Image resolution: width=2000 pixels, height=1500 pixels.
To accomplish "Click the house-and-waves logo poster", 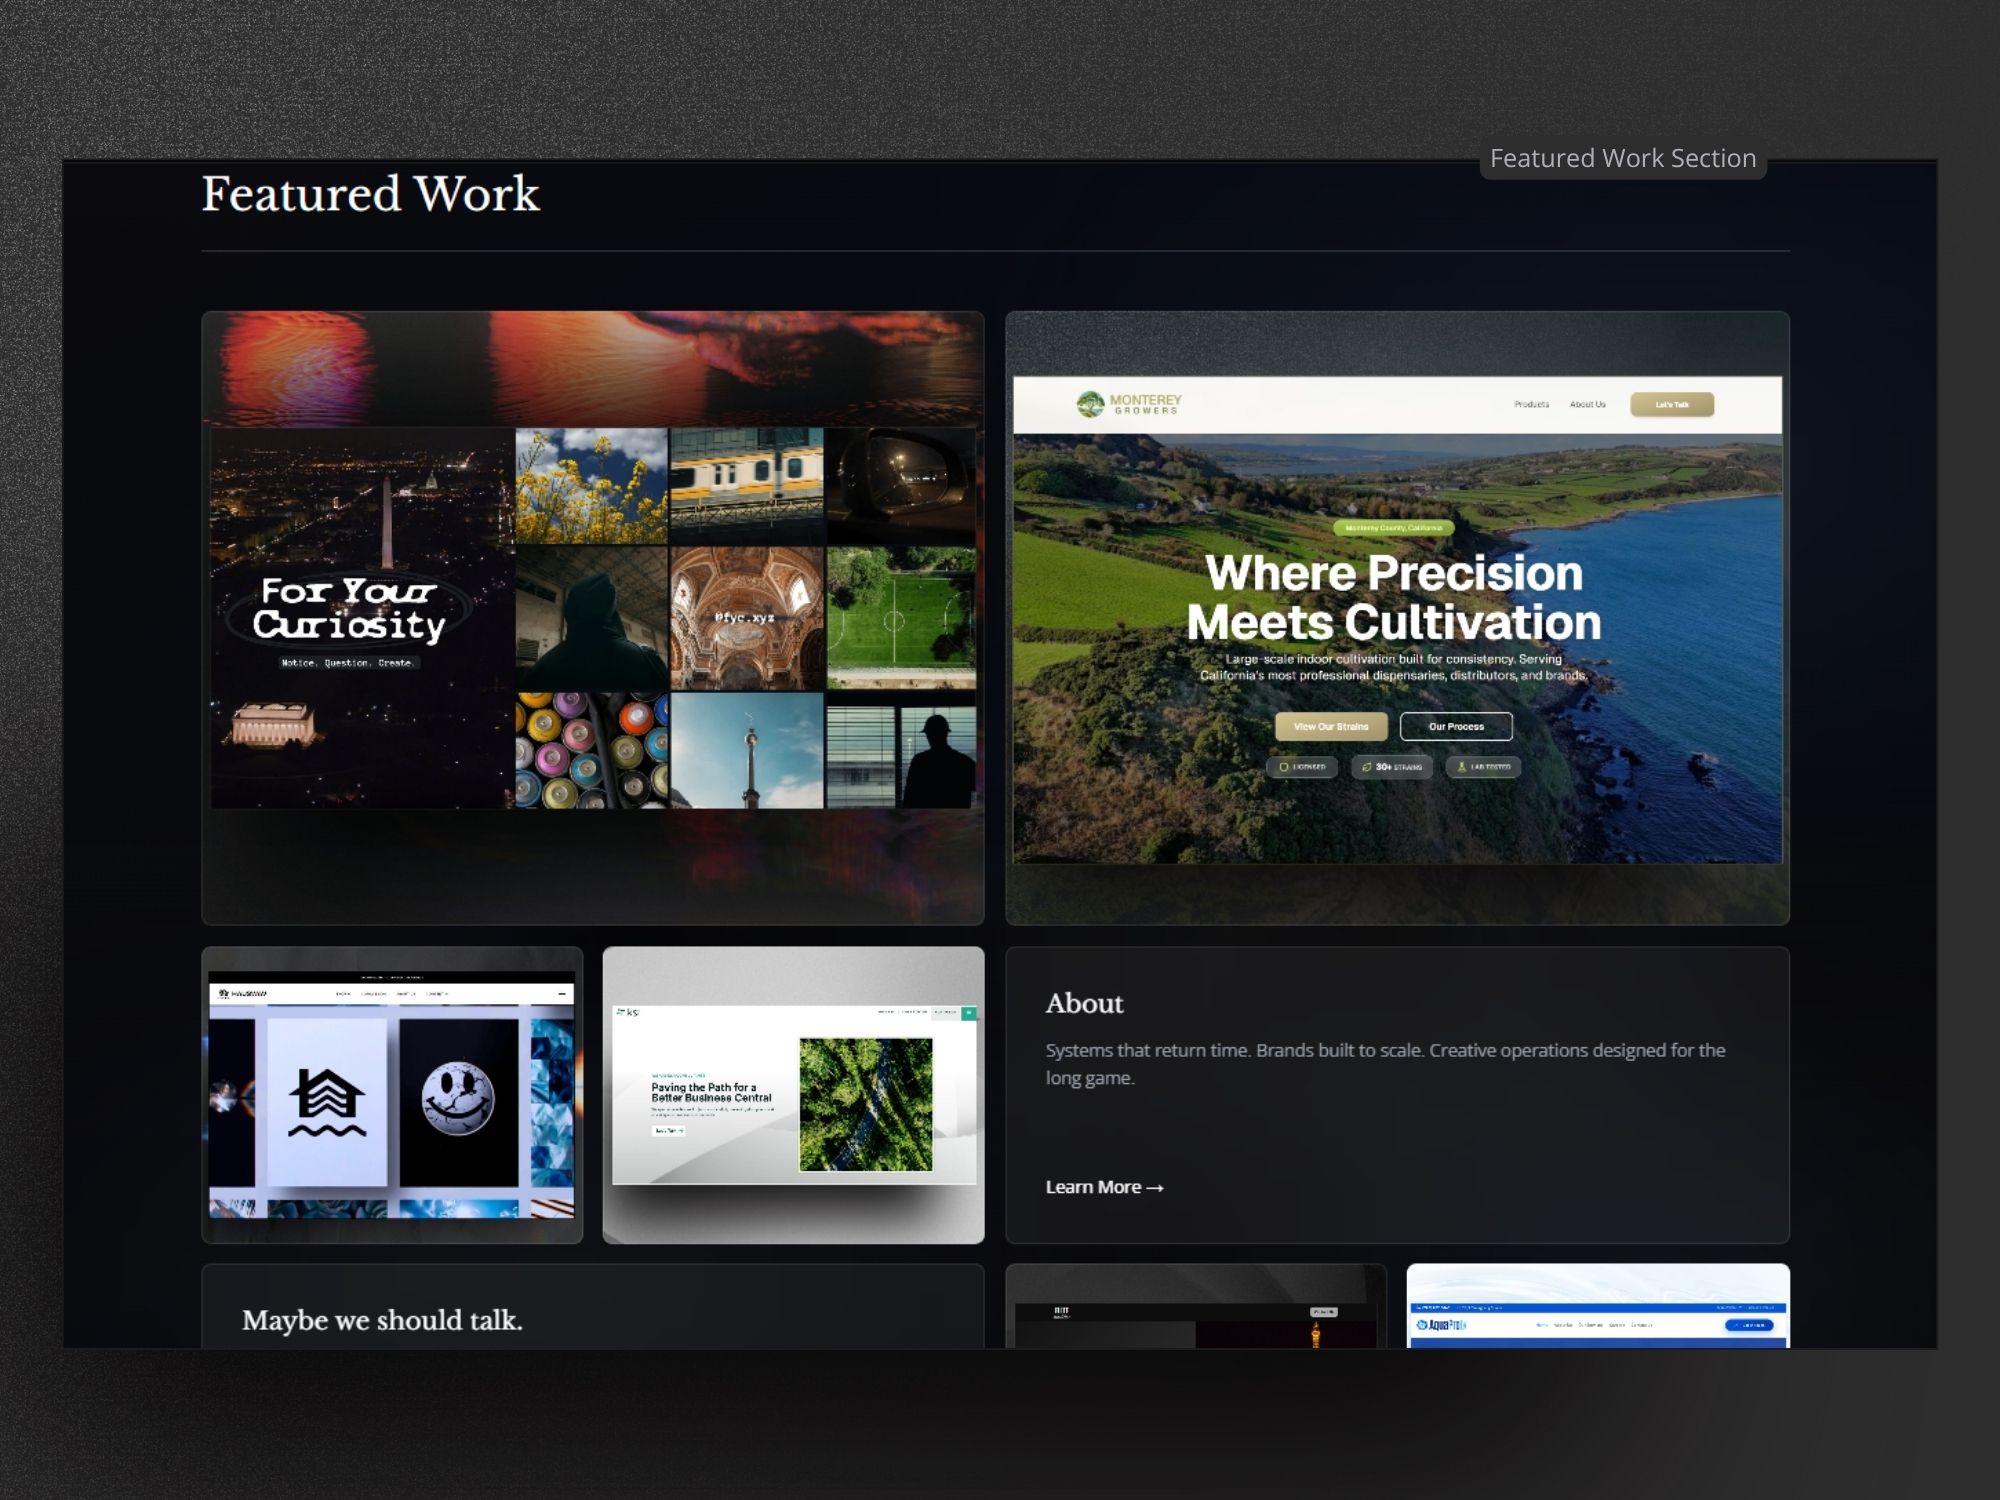I will click(x=327, y=1102).
